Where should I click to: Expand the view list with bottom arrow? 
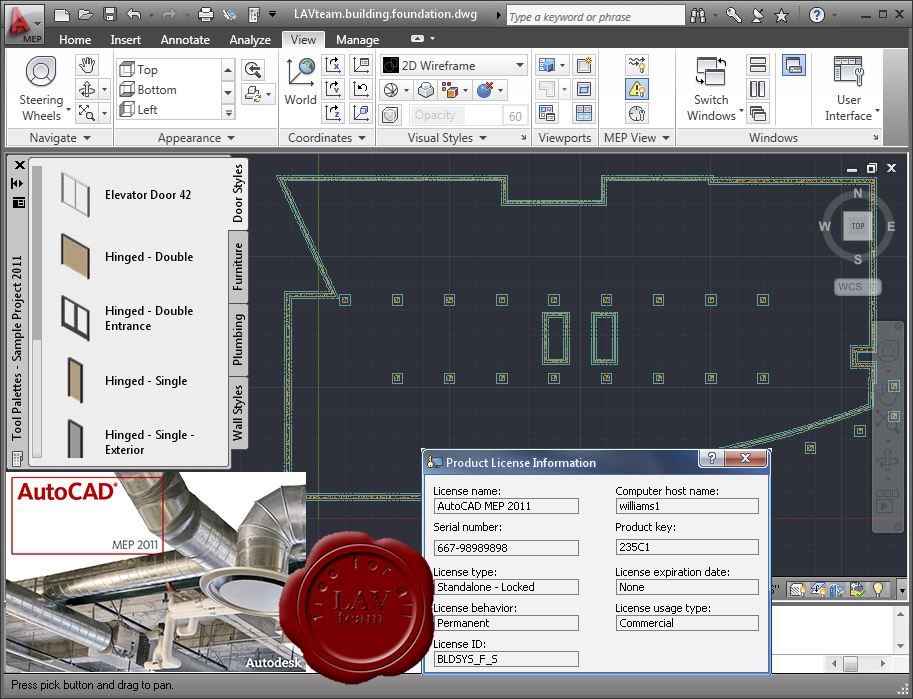point(228,112)
